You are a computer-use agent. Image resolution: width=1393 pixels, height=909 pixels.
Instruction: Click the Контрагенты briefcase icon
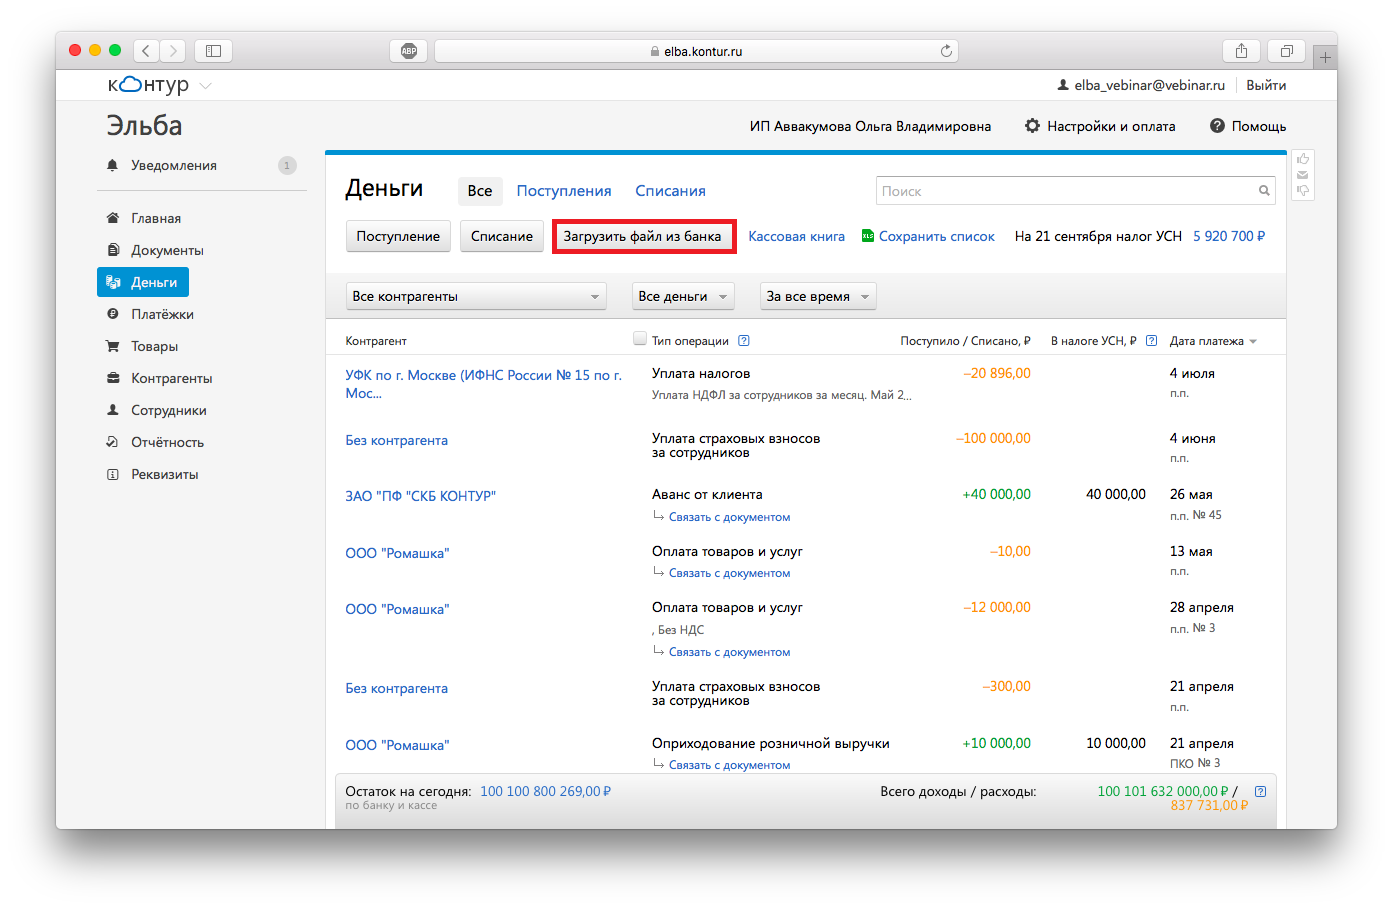[x=113, y=378]
